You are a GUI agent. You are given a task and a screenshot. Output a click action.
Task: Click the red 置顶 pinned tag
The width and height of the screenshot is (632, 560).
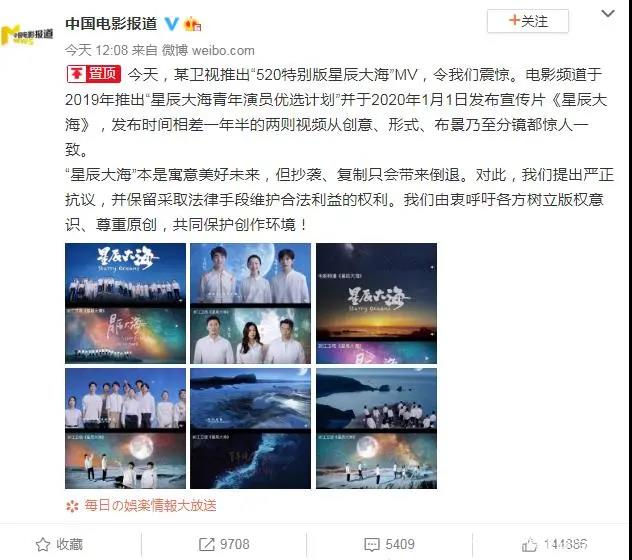point(94,74)
